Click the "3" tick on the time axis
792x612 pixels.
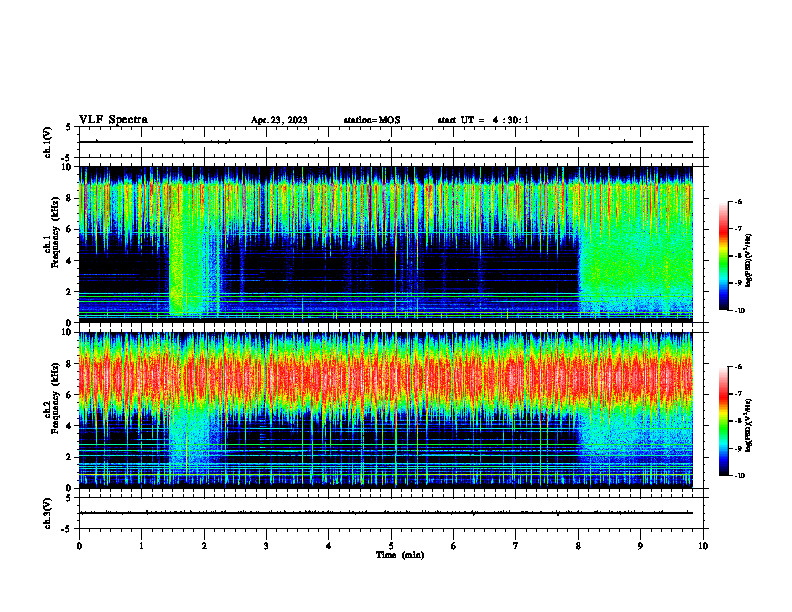[x=266, y=546]
